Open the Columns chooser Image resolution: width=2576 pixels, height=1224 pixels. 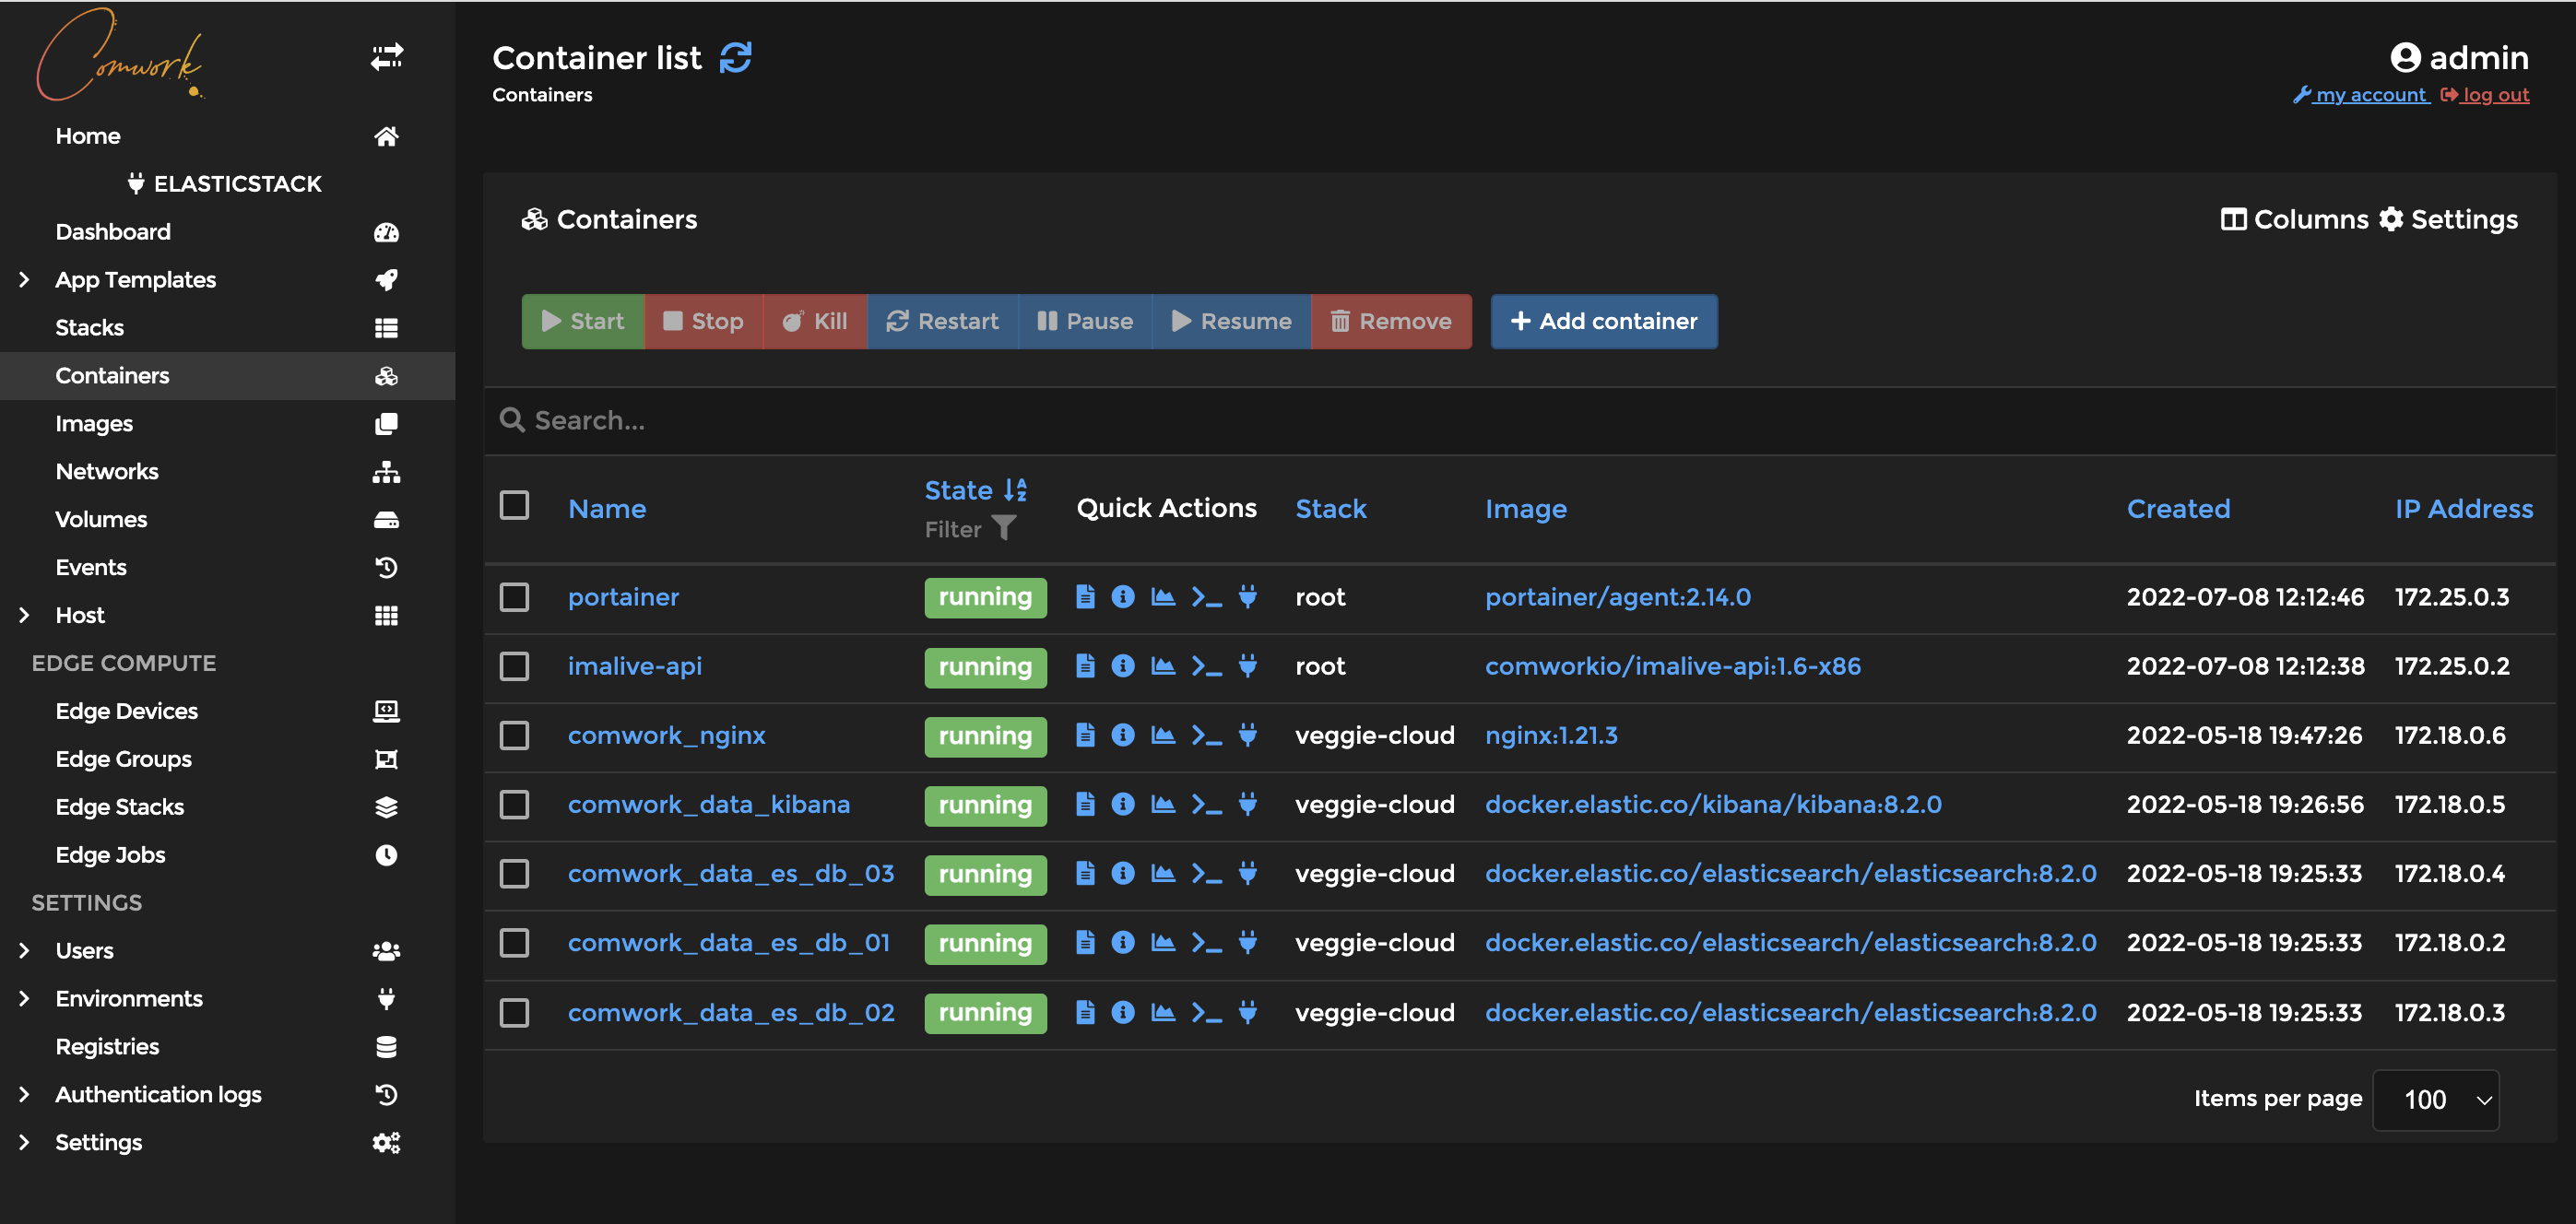pos(2294,219)
